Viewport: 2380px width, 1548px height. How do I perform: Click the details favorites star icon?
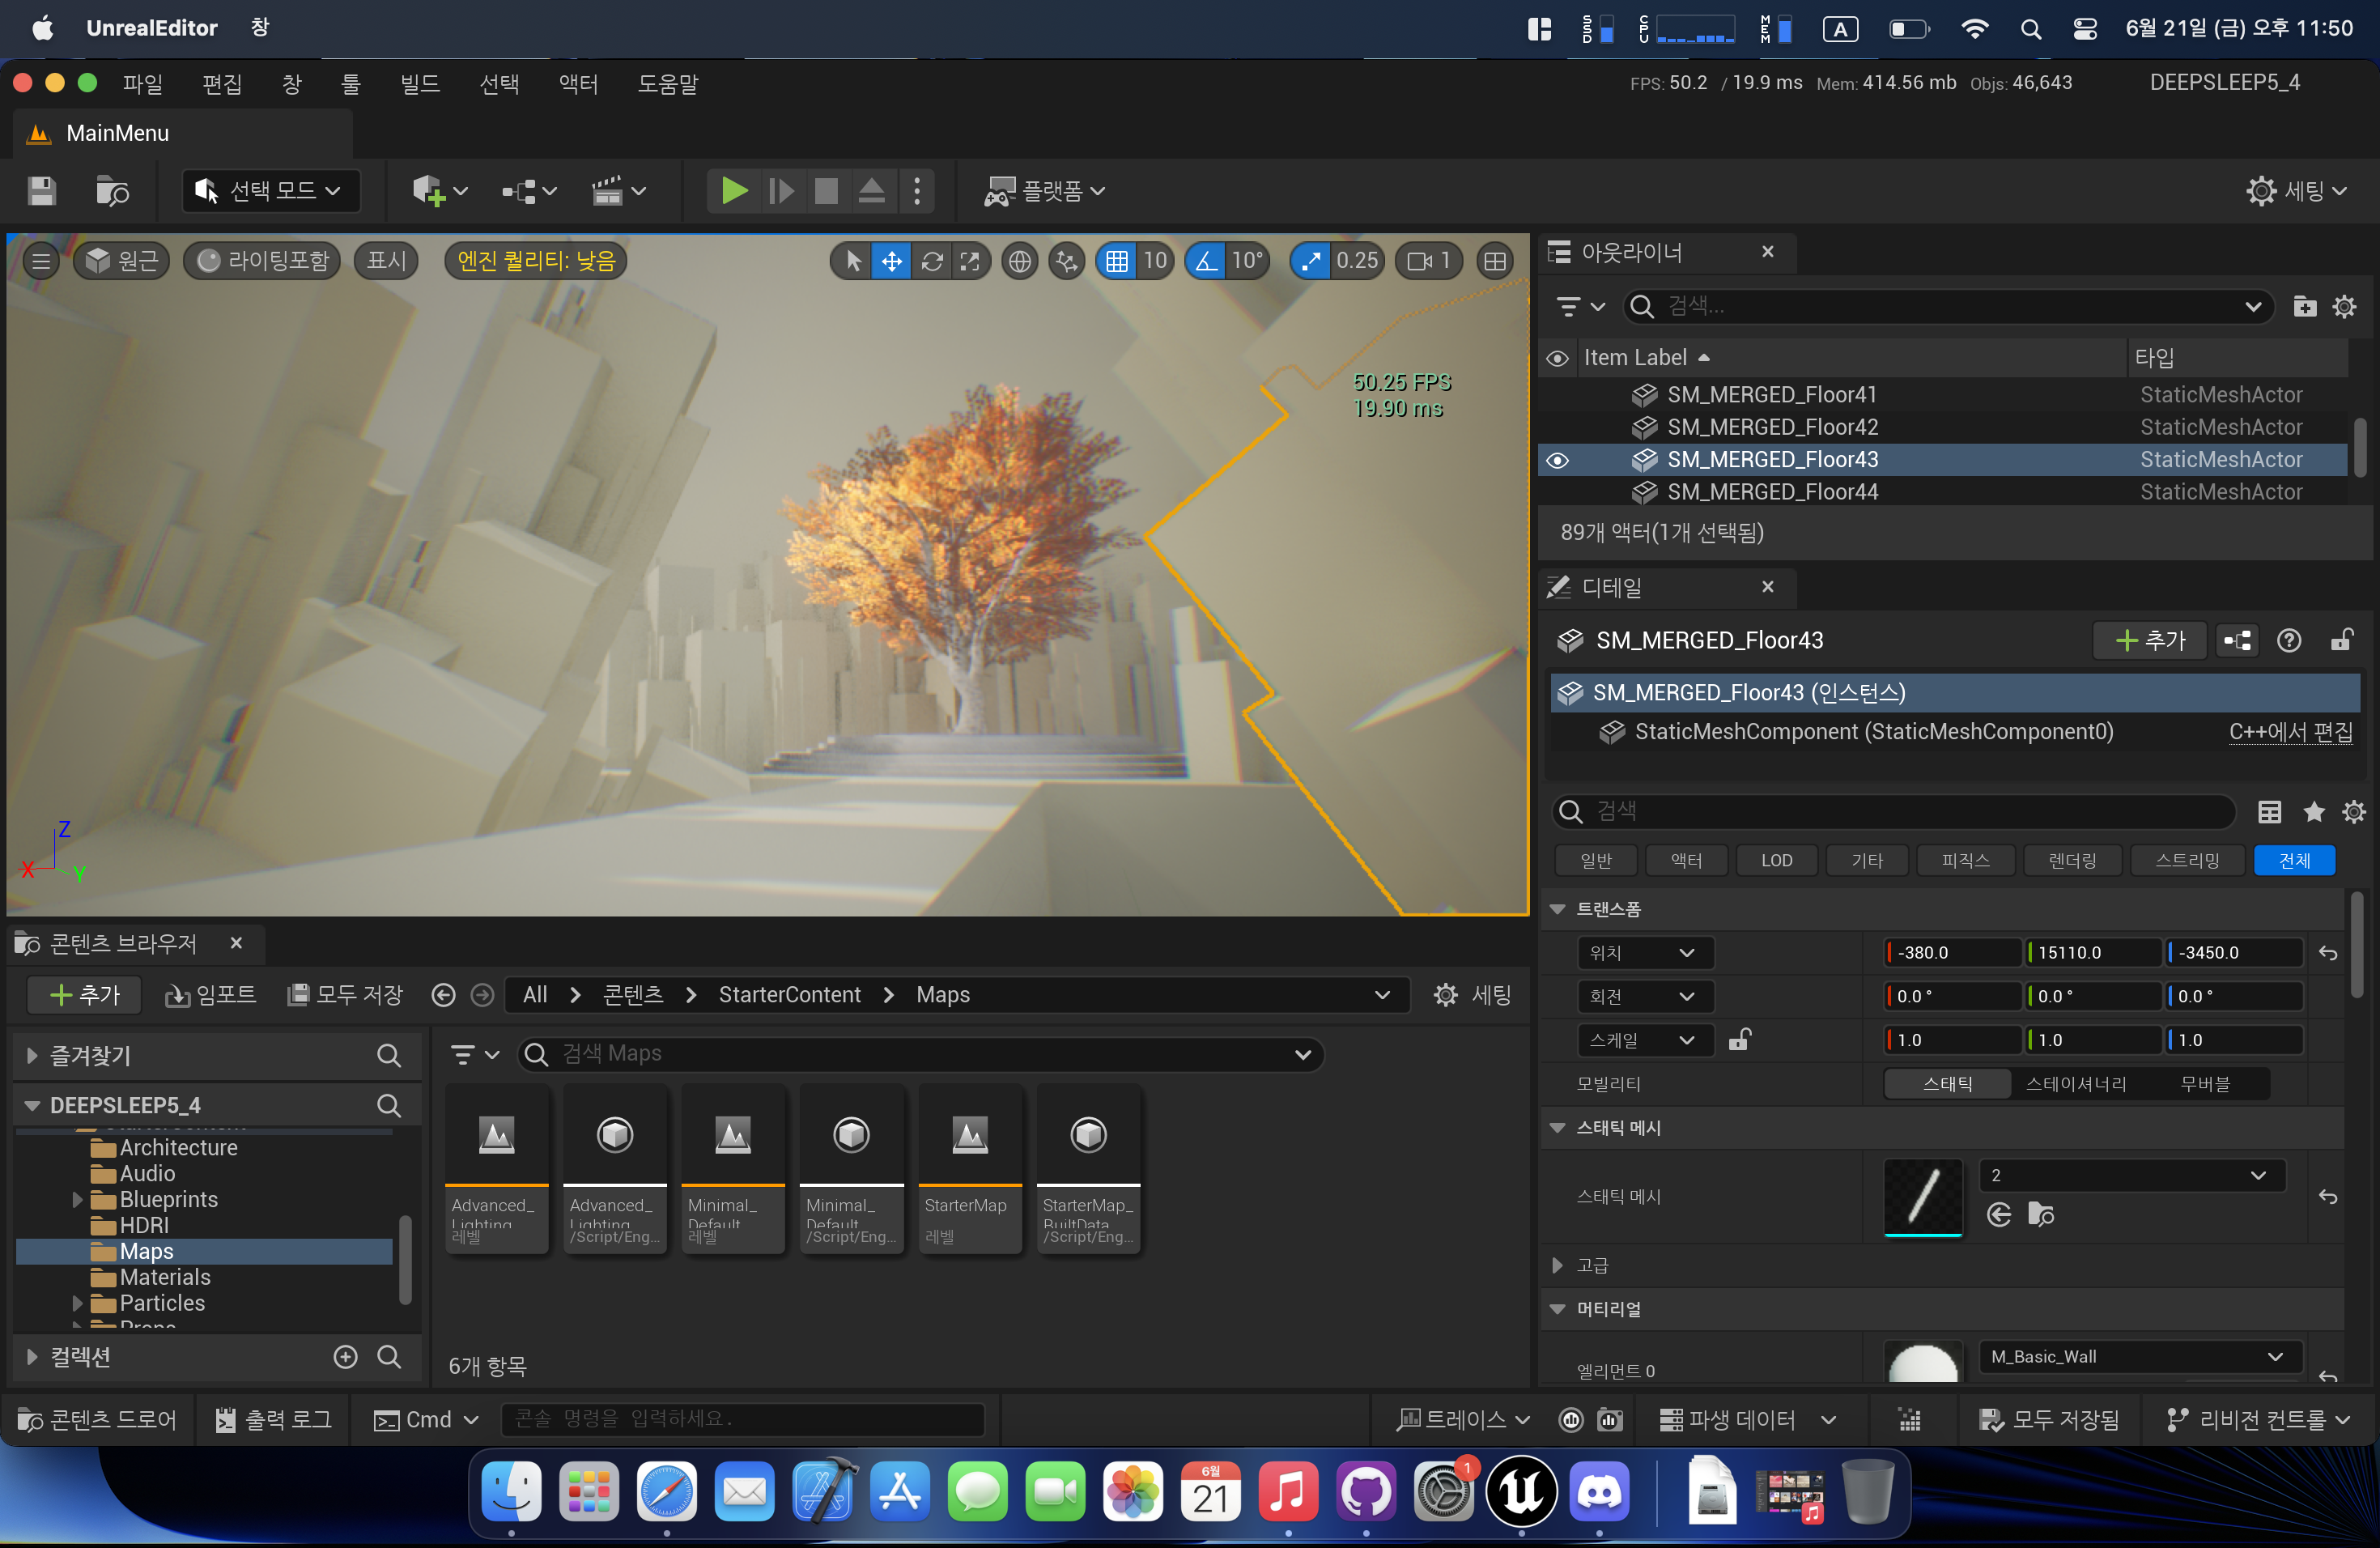pyautogui.click(x=2313, y=812)
